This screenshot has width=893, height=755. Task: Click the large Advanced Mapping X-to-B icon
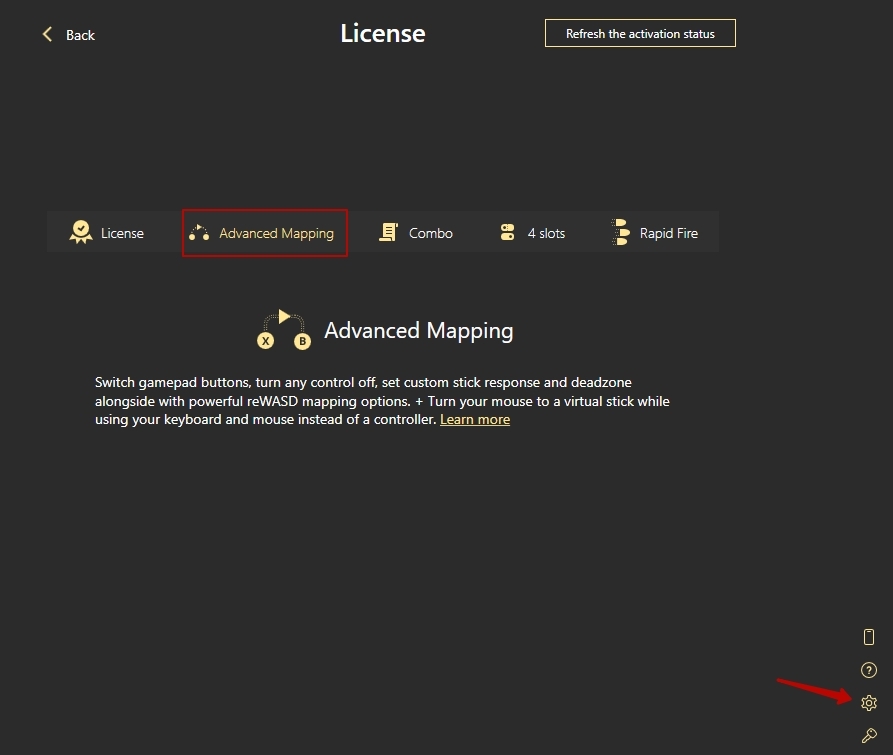pyautogui.click(x=284, y=330)
